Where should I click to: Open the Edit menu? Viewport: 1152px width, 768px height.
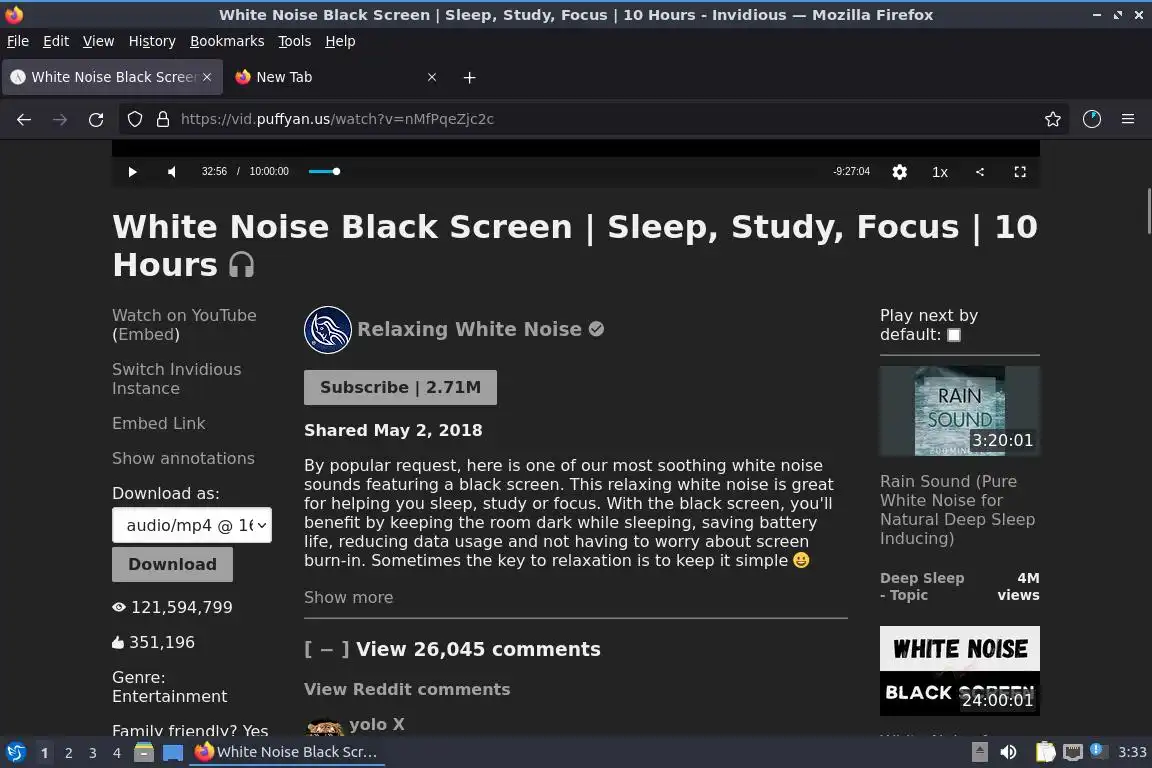pos(56,41)
